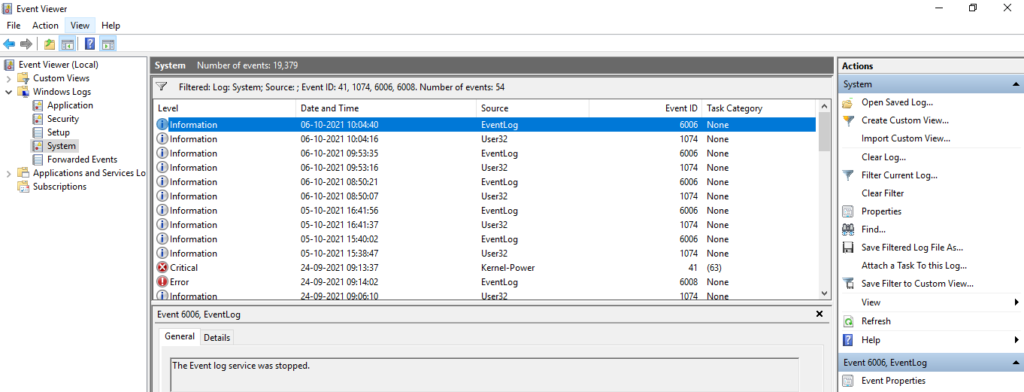This screenshot has width=1024, height=392.
Task: Click Attach a Task To this Log
Action: pyautogui.click(x=914, y=266)
